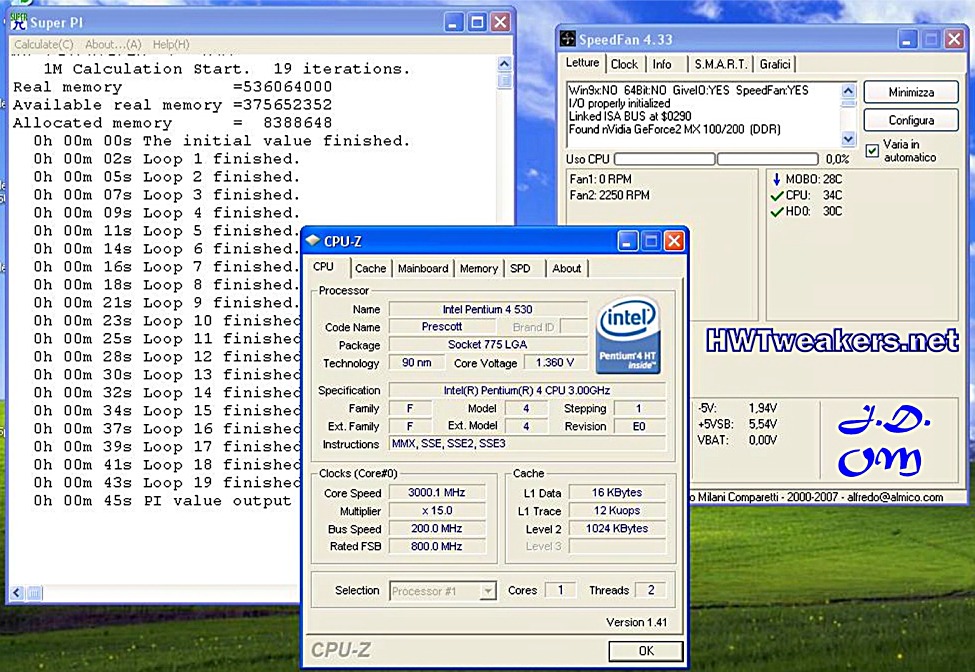Click the Super PI title bar icon

coord(19,22)
